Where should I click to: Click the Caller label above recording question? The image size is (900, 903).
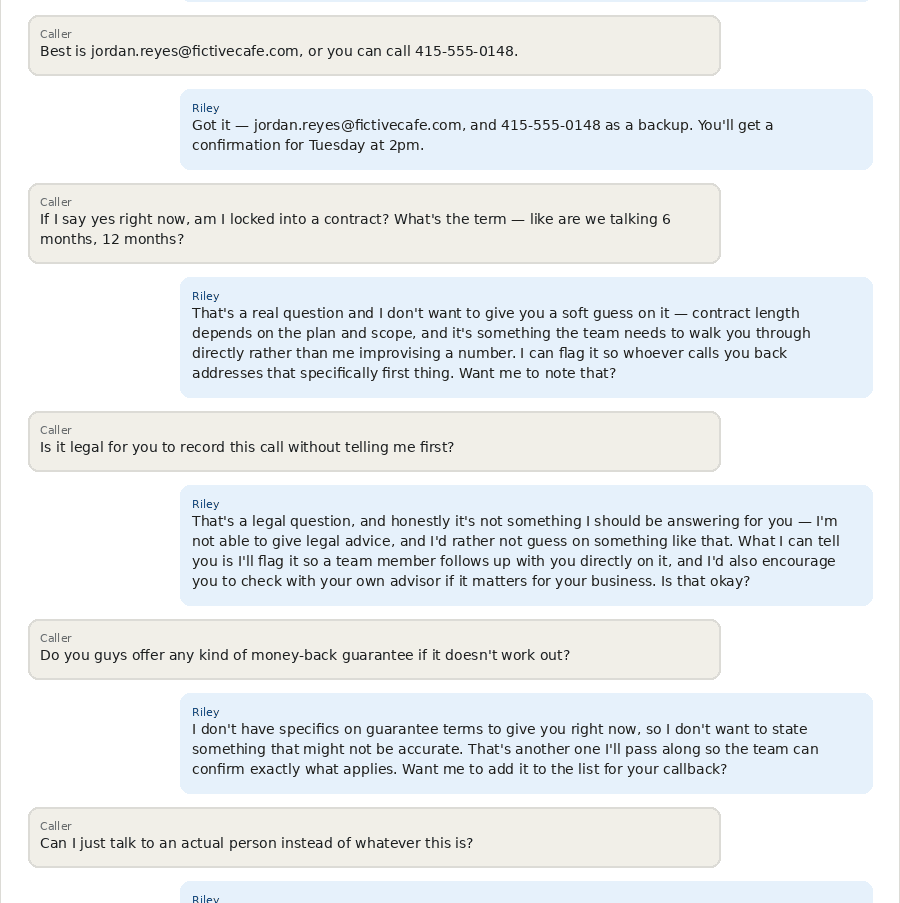[x=56, y=430]
